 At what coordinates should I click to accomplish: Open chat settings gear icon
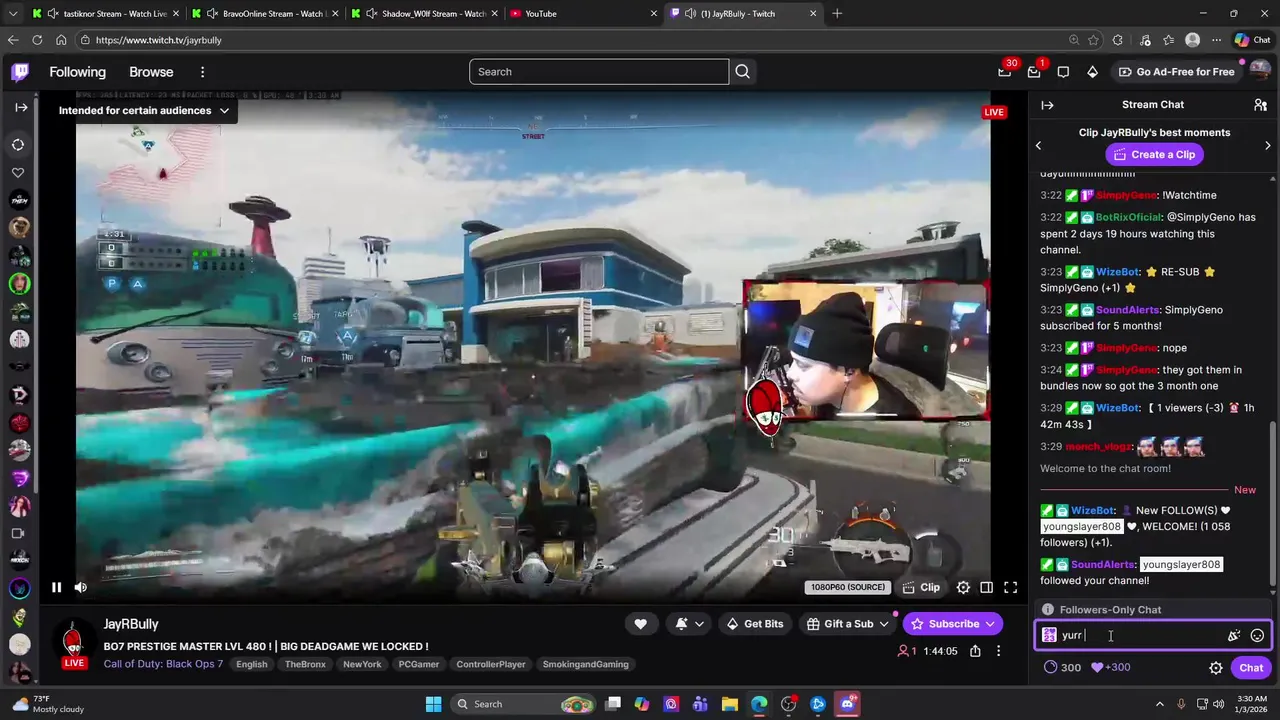coord(1216,668)
